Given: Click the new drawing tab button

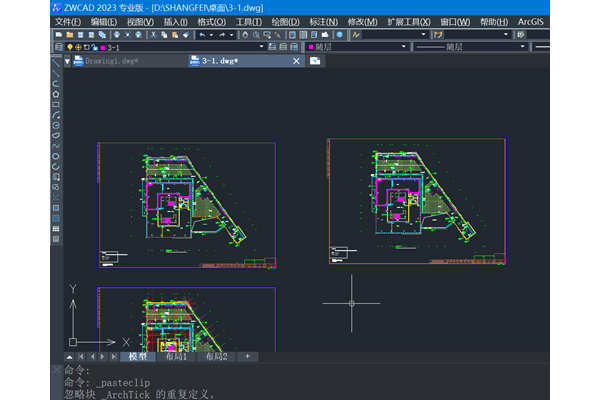Looking at the screenshot, I should click(x=315, y=61).
